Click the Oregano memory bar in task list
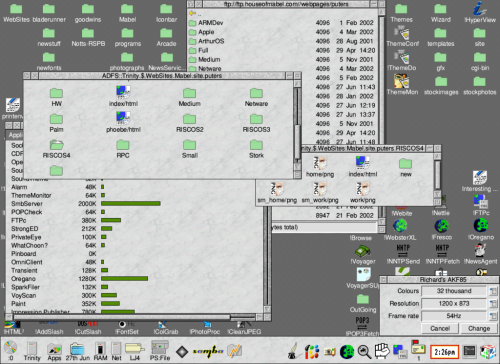The width and height of the screenshot is (500, 364). pos(124,278)
